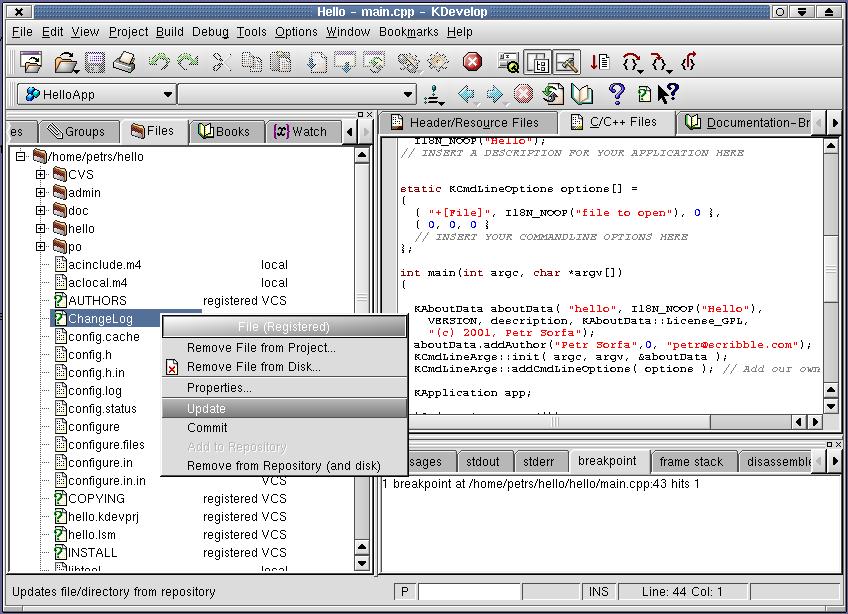This screenshot has height=614, width=848.
Task: Select AUTHORS file in the tree
Action: click(97, 301)
